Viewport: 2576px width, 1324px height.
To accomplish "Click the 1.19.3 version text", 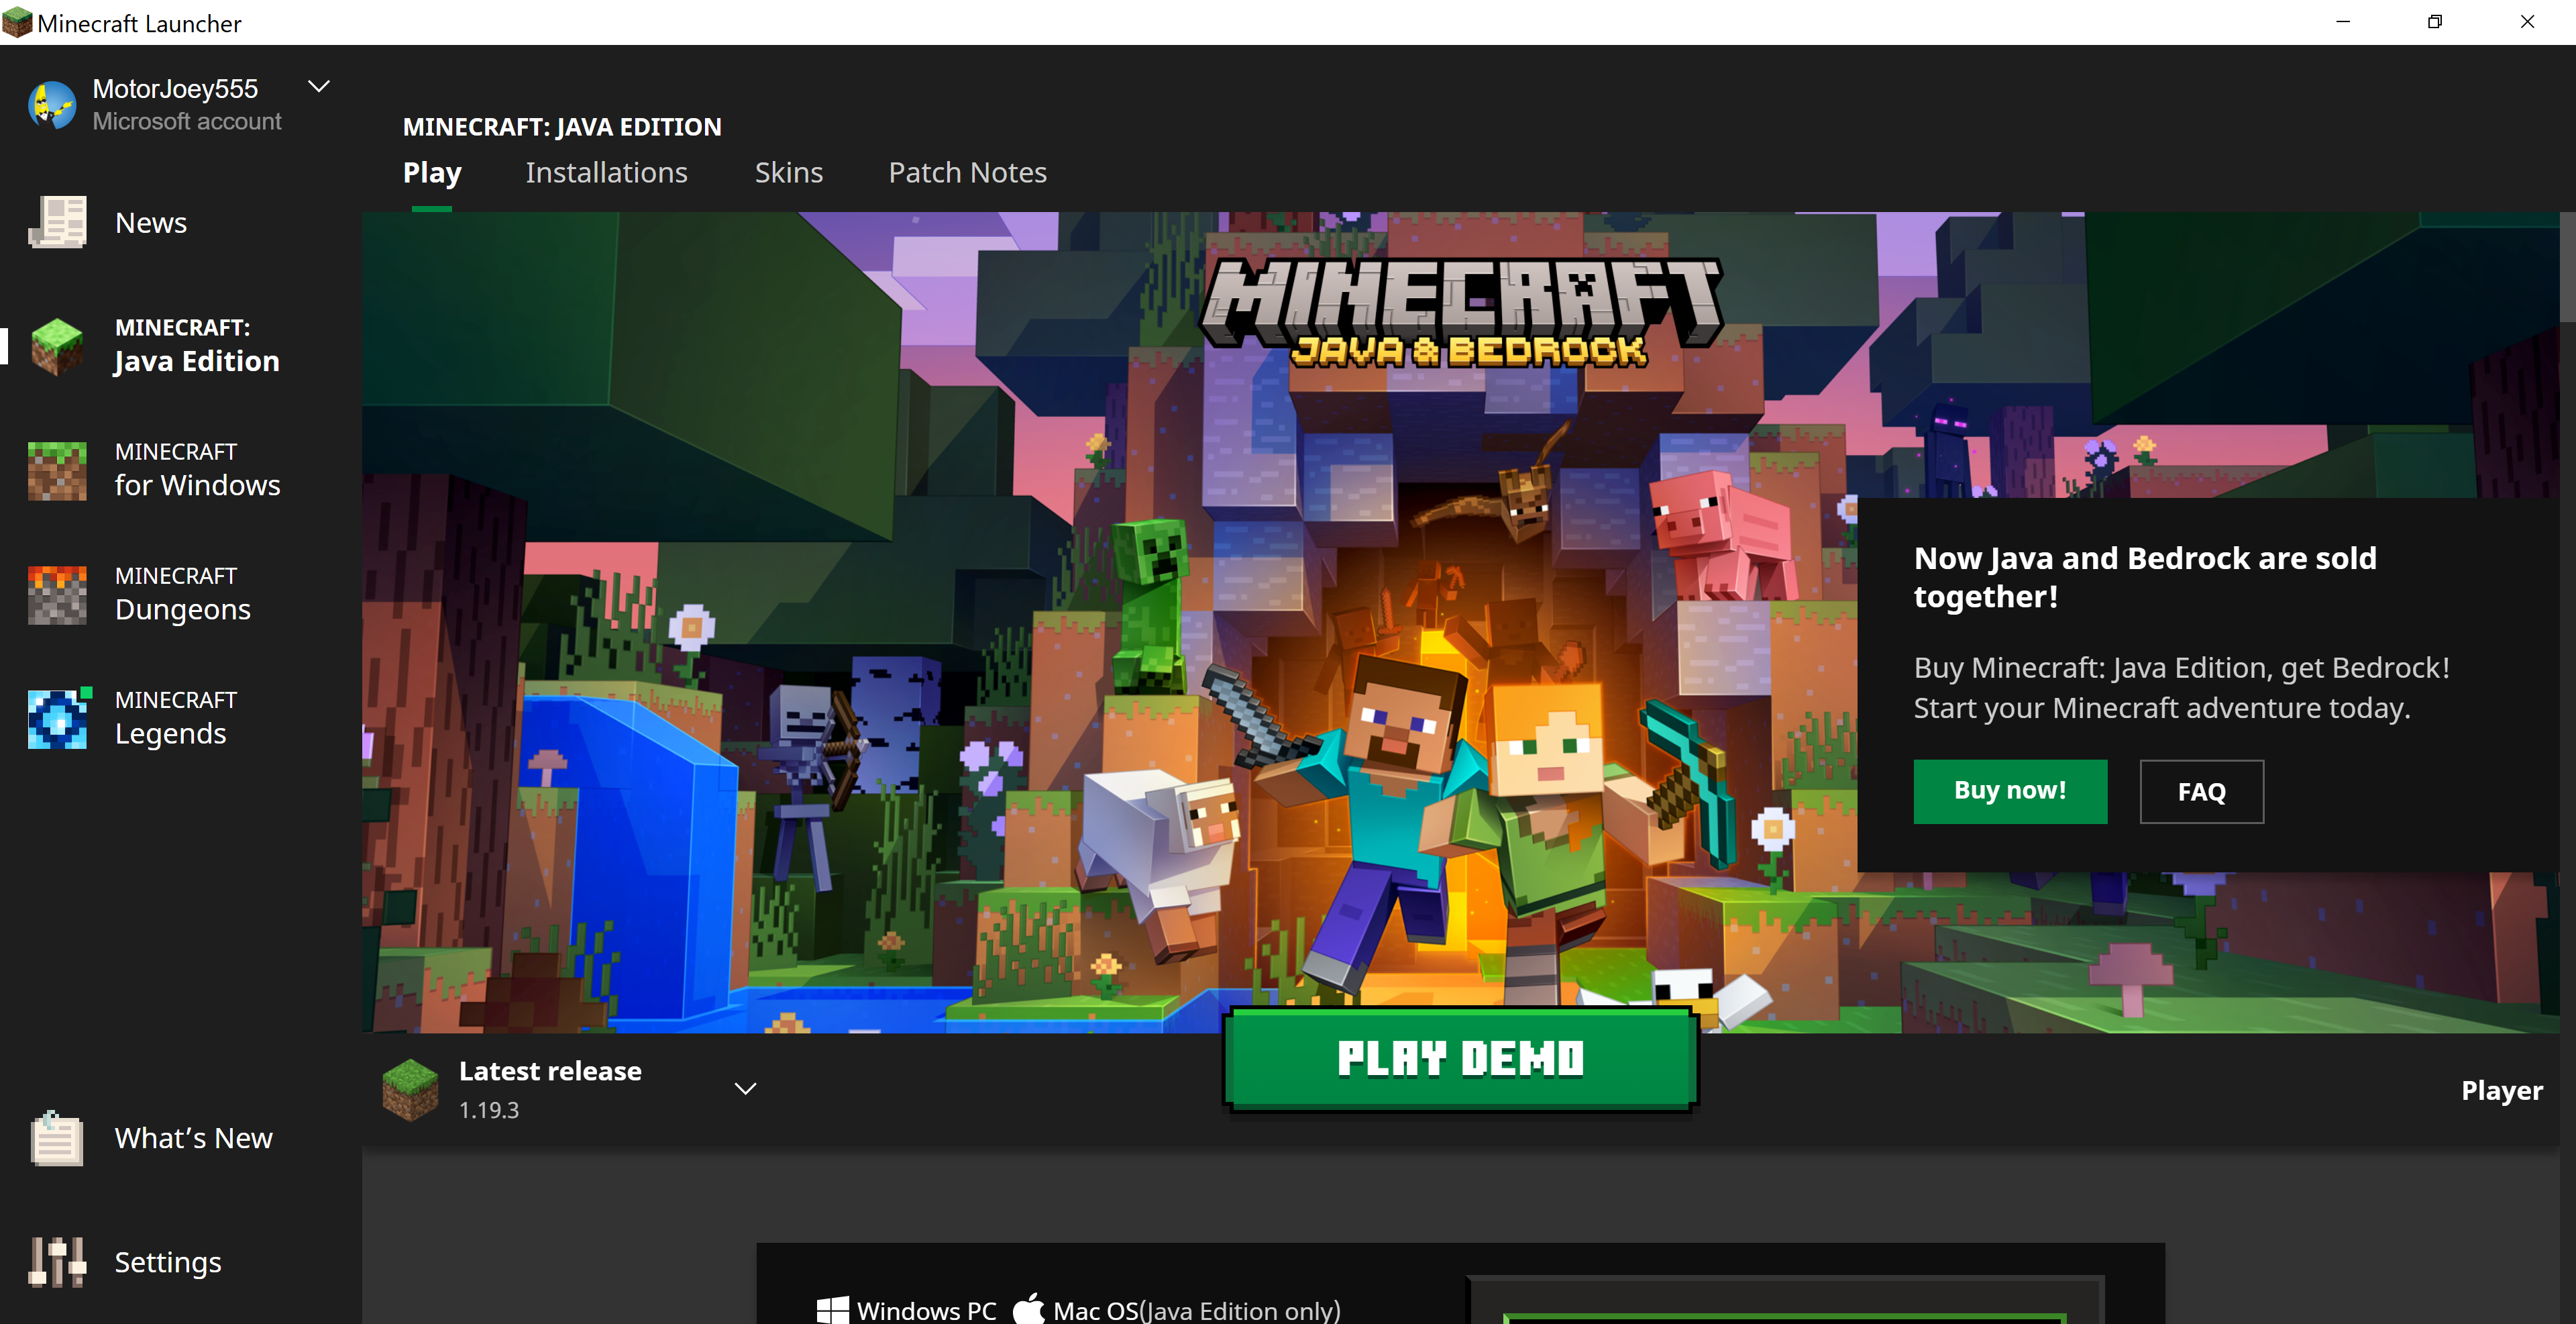I will [489, 1110].
